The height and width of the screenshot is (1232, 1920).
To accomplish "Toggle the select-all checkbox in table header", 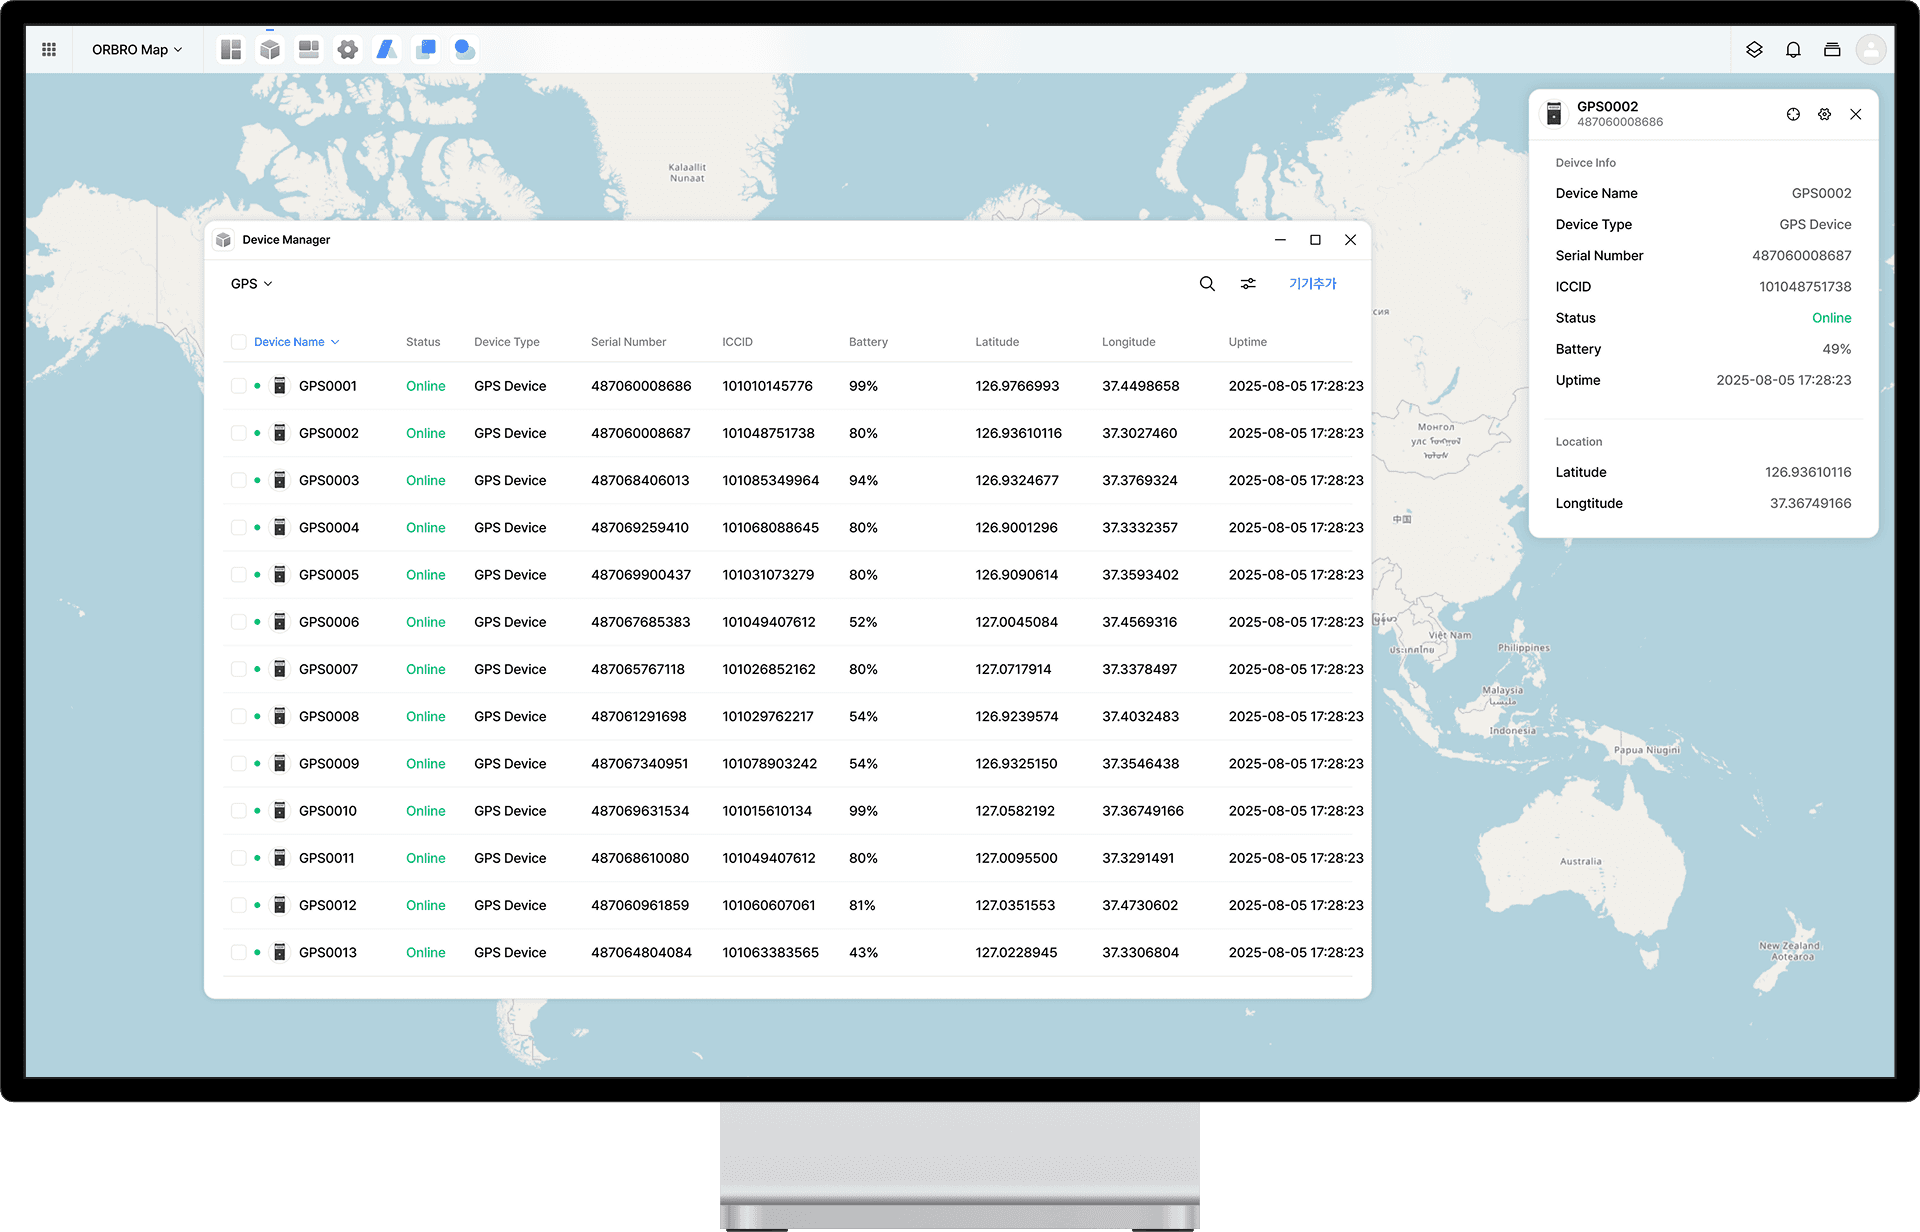I will (x=238, y=342).
